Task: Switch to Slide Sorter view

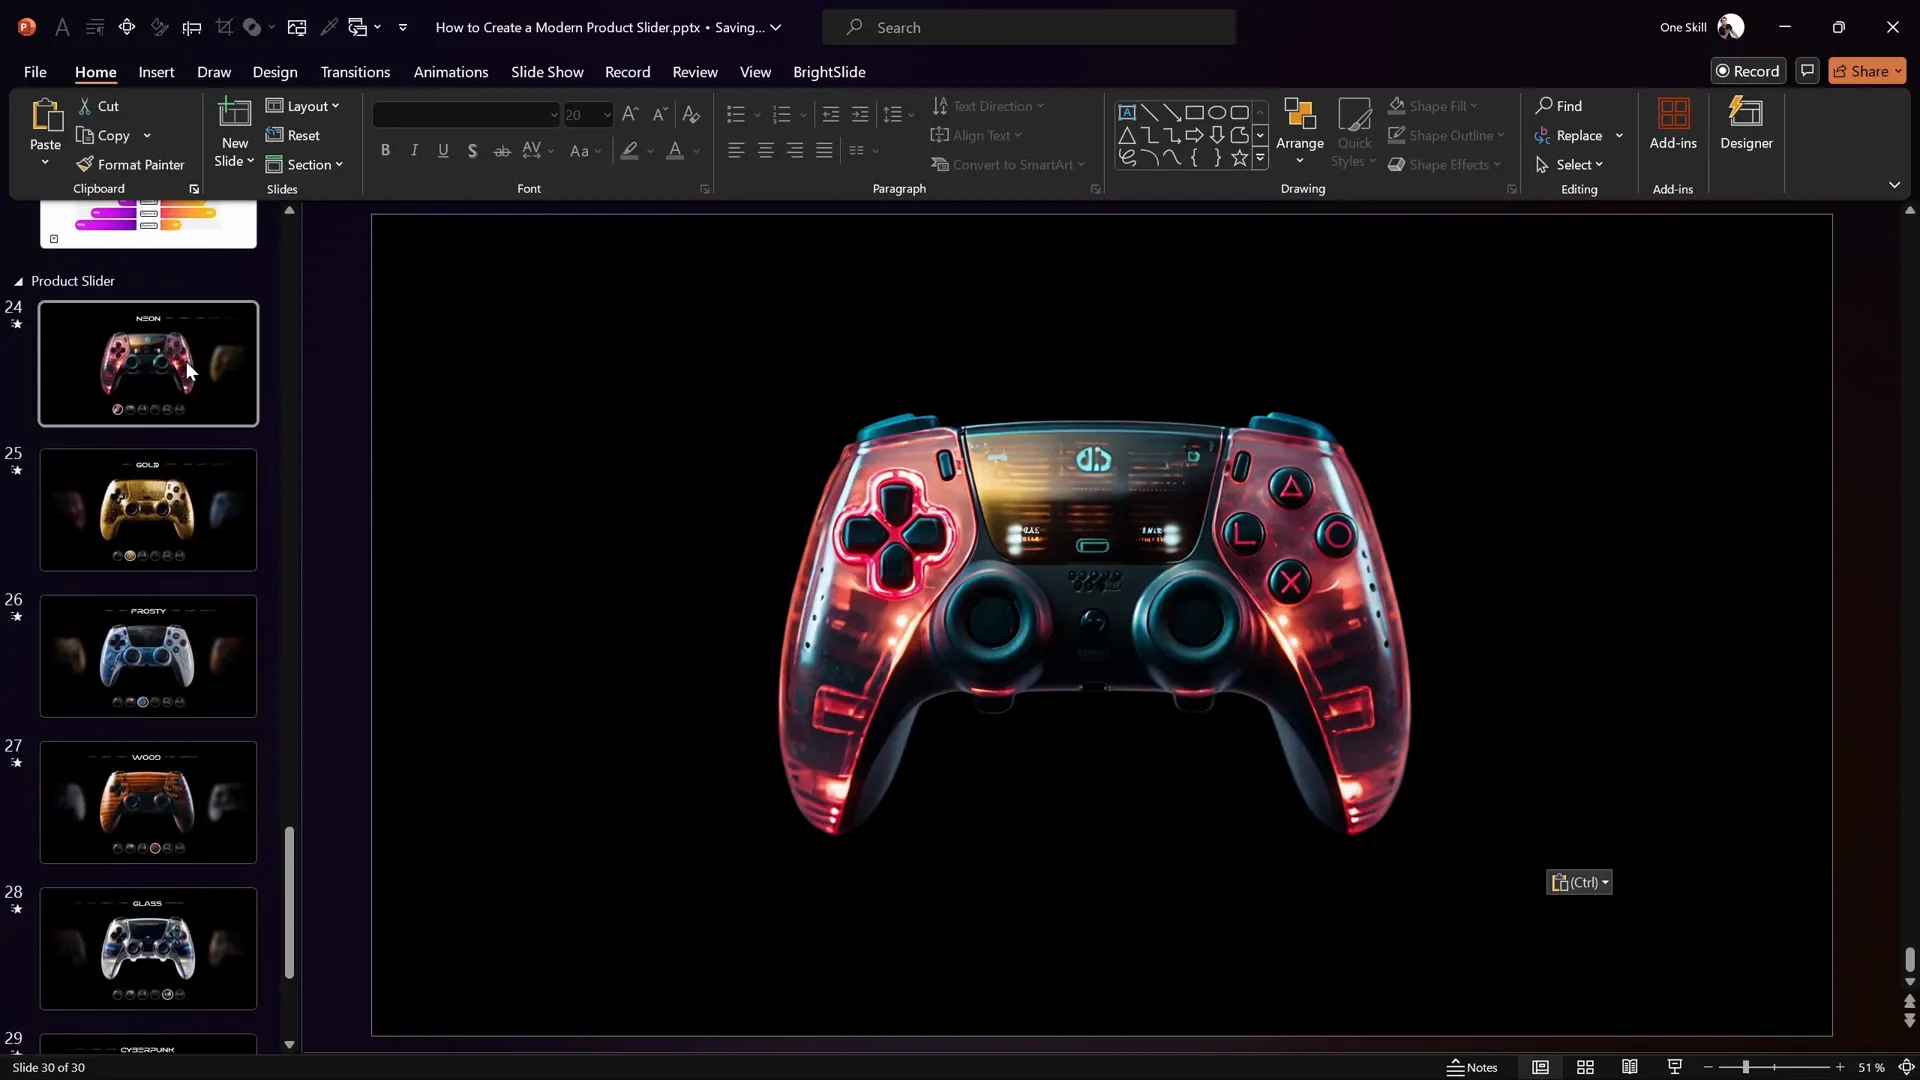Action: tap(1585, 1067)
